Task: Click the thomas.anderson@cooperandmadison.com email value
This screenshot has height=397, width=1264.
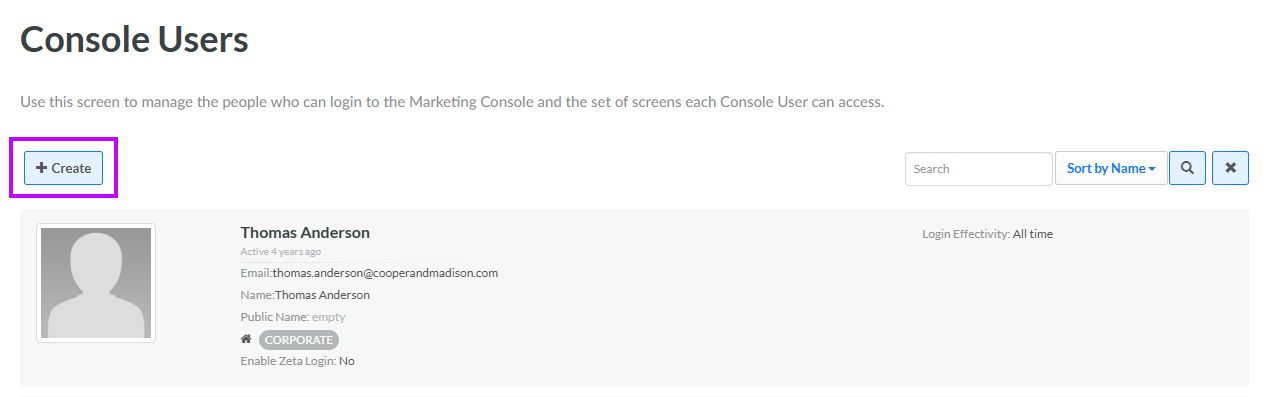Action: pyautogui.click(x=385, y=272)
